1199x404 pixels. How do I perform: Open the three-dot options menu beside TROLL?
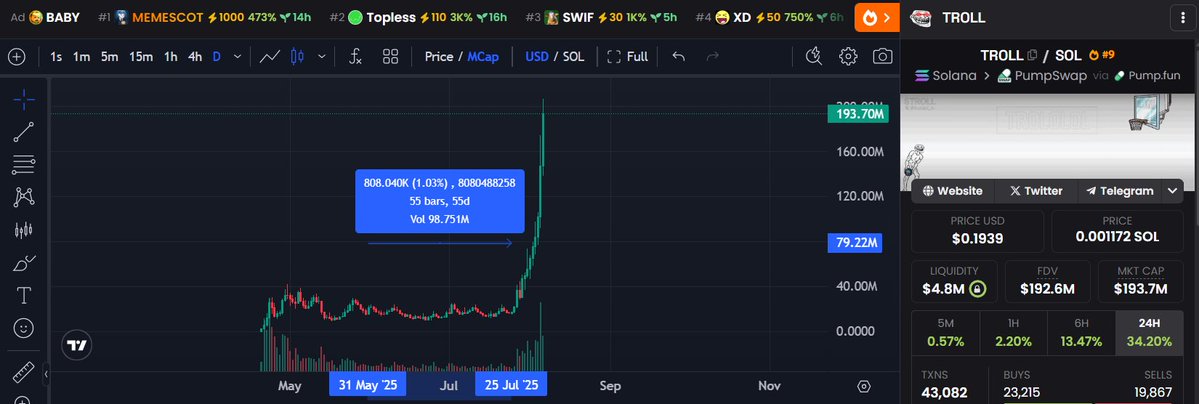1184,18
